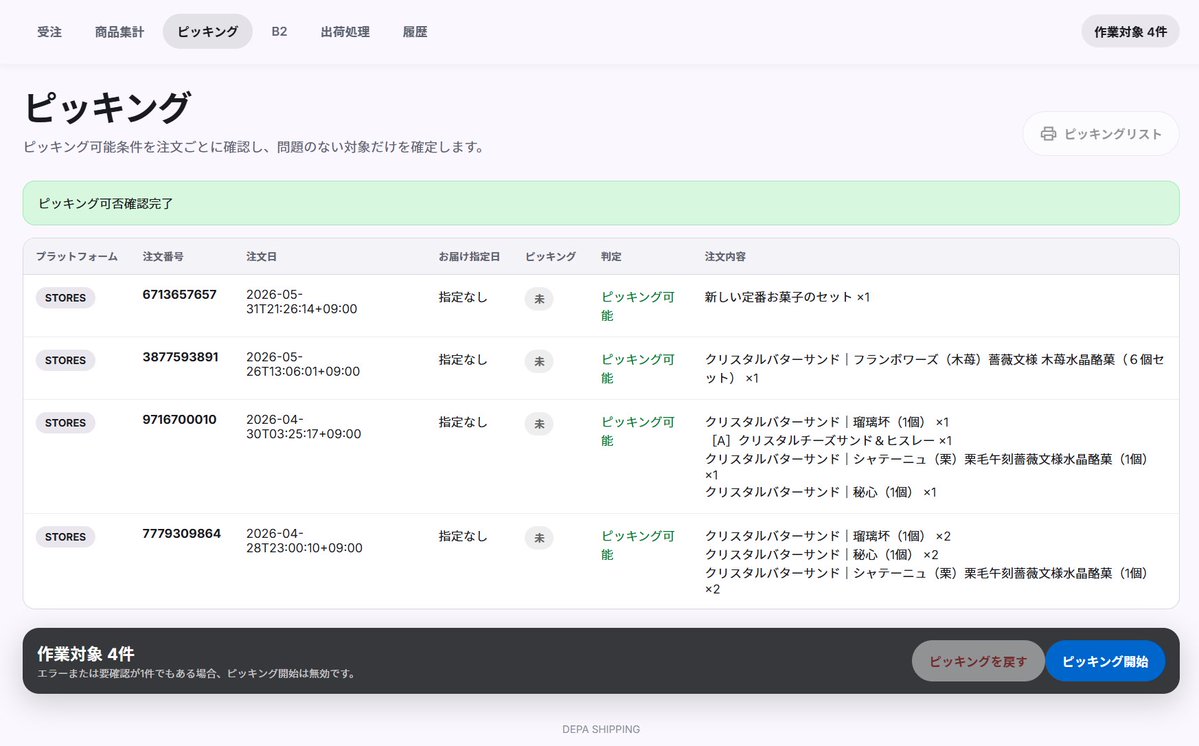Image resolution: width=1199 pixels, height=746 pixels.
Task: Switch to the 商品集計 tab
Action: tap(119, 31)
